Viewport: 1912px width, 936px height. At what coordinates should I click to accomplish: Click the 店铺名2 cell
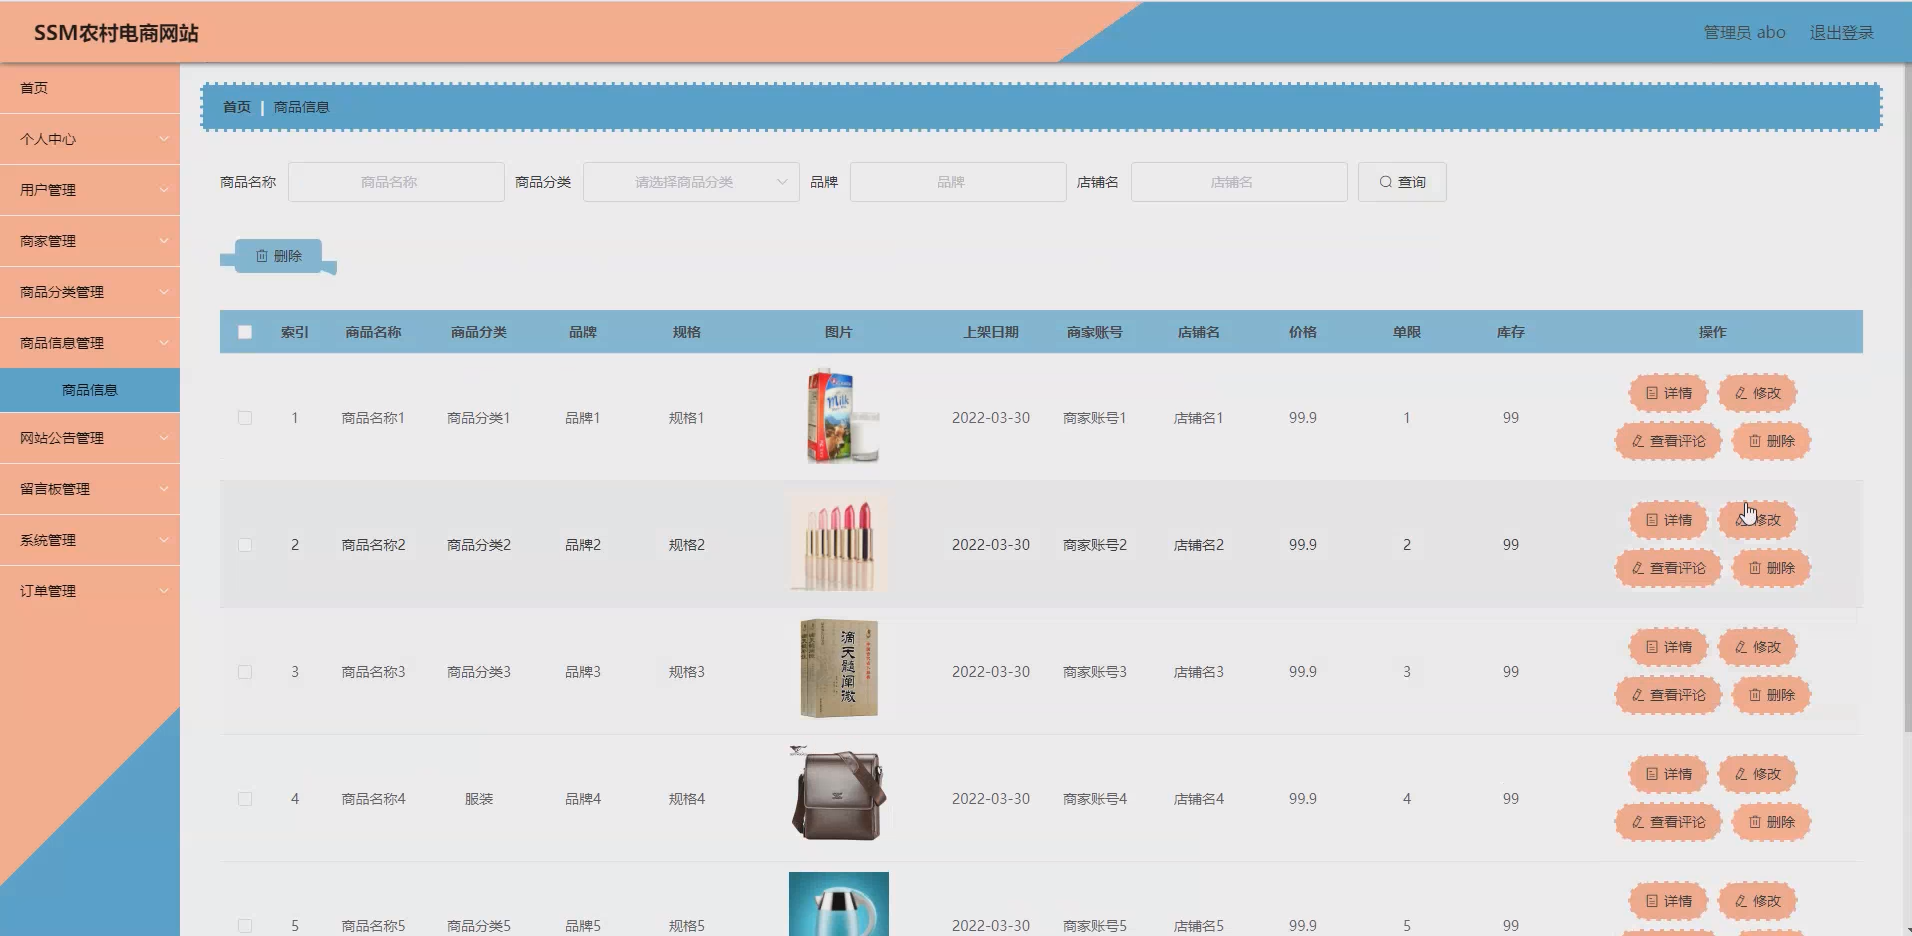click(x=1199, y=545)
